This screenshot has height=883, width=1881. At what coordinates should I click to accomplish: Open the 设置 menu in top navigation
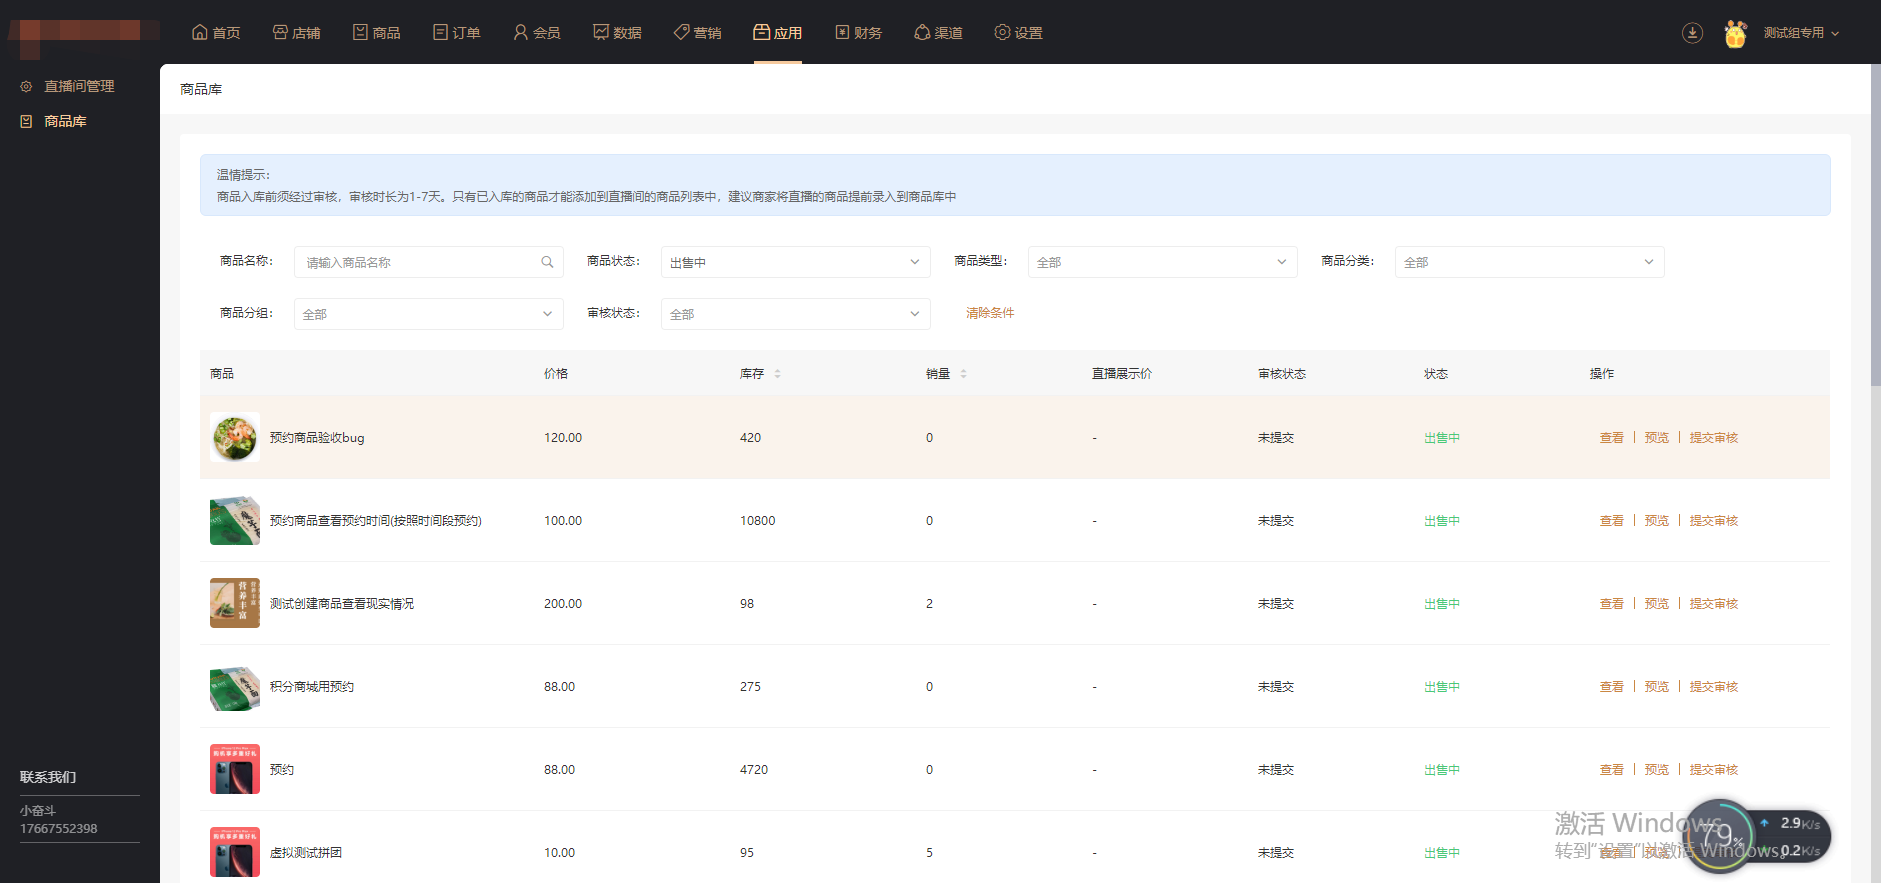click(1018, 33)
